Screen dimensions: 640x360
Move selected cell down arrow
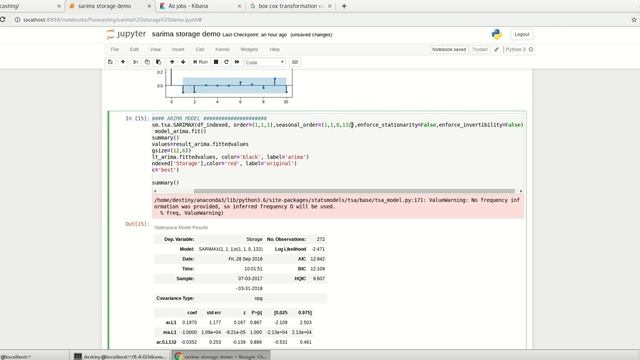click(183, 62)
